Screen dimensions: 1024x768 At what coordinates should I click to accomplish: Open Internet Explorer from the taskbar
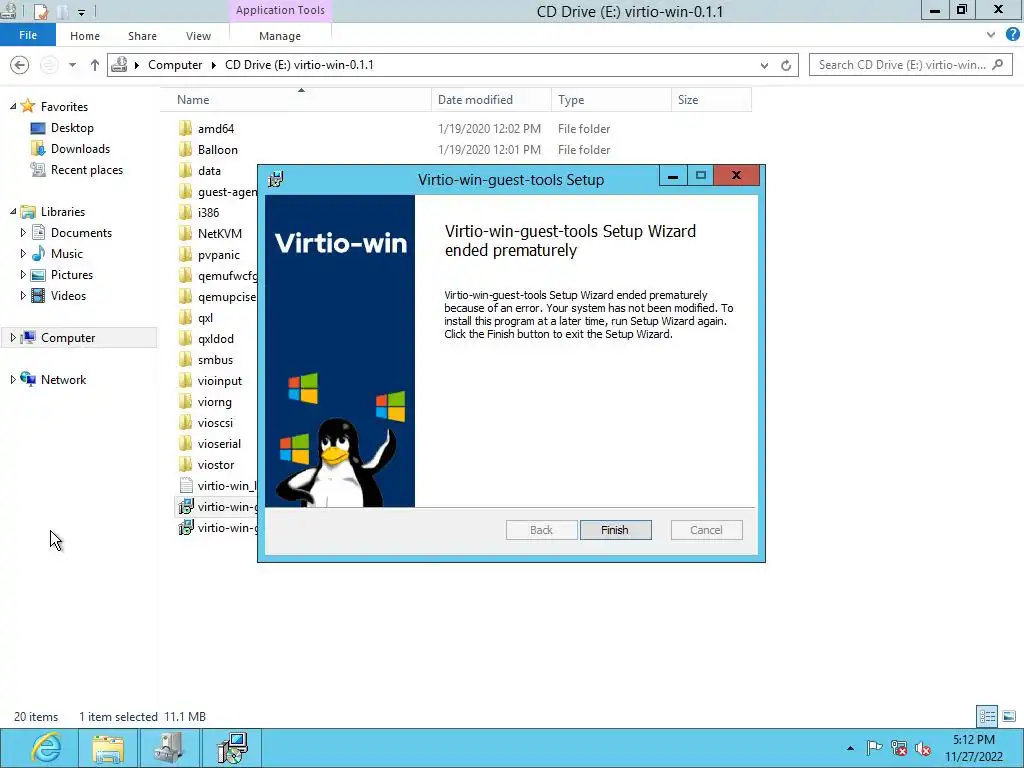click(46, 748)
